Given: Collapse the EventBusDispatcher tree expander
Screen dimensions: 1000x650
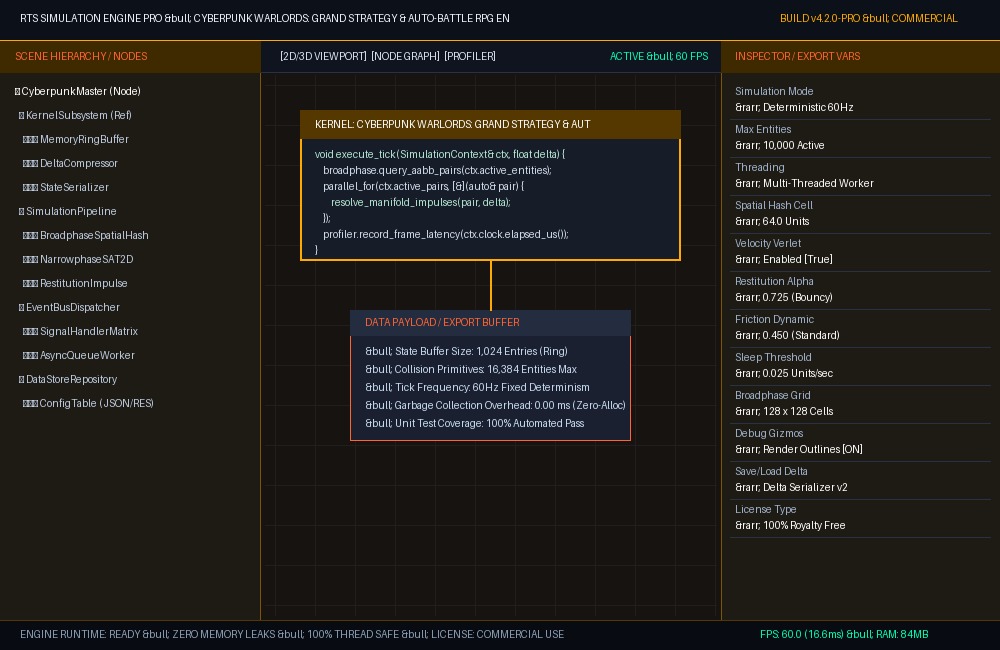Looking at the screenshot, I should (22, 307).
